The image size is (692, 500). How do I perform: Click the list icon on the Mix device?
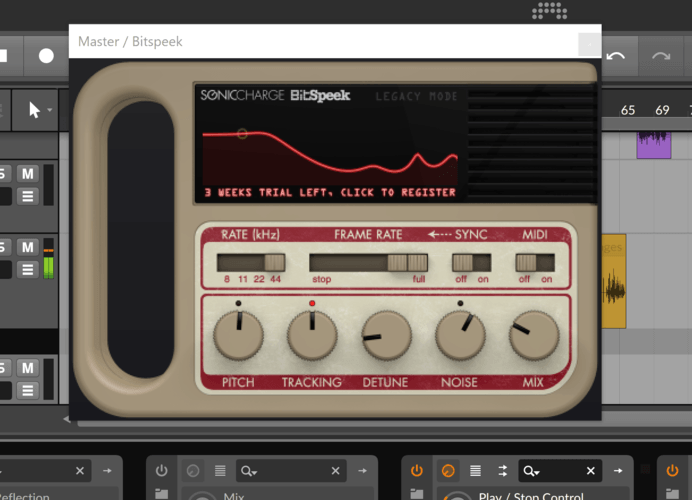click(x=220, y=471)
